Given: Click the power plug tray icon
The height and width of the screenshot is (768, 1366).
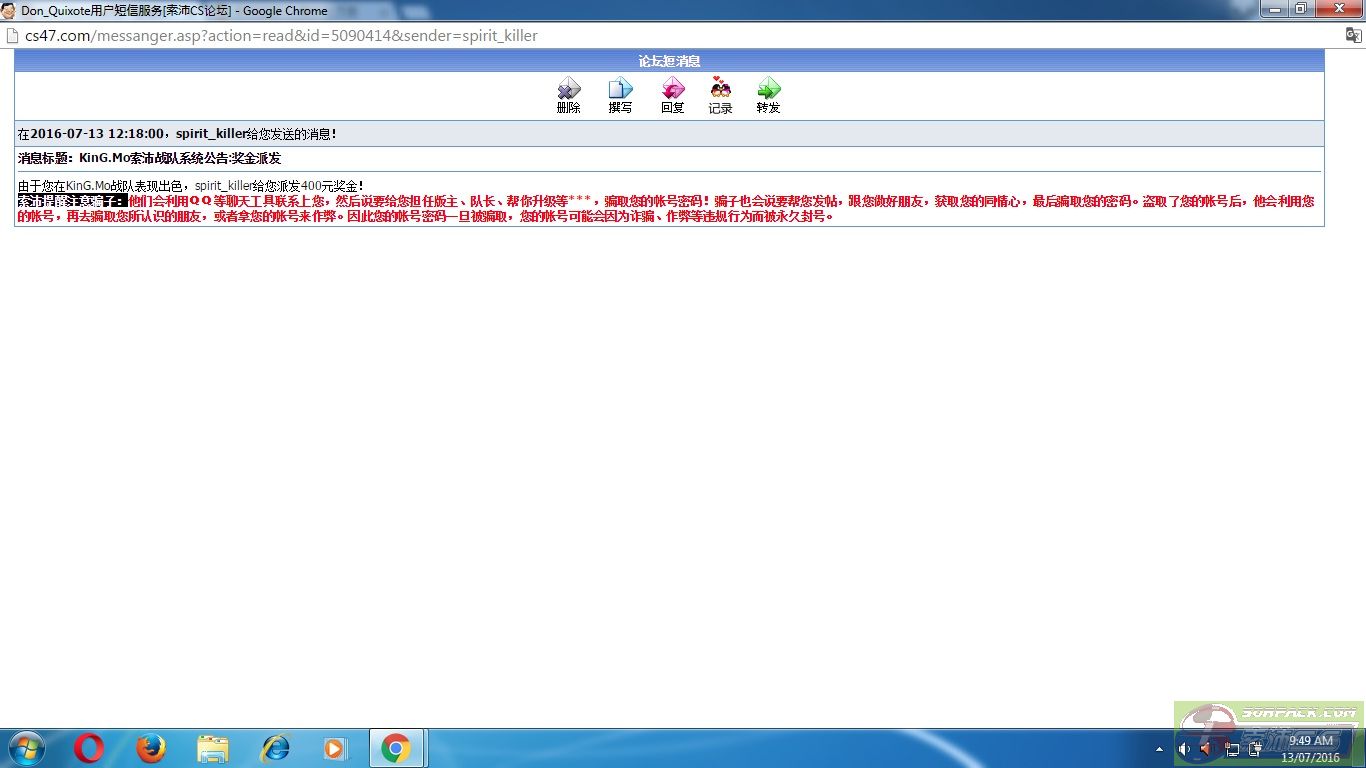Looking at the screenshot, I should pos(1255,749).
